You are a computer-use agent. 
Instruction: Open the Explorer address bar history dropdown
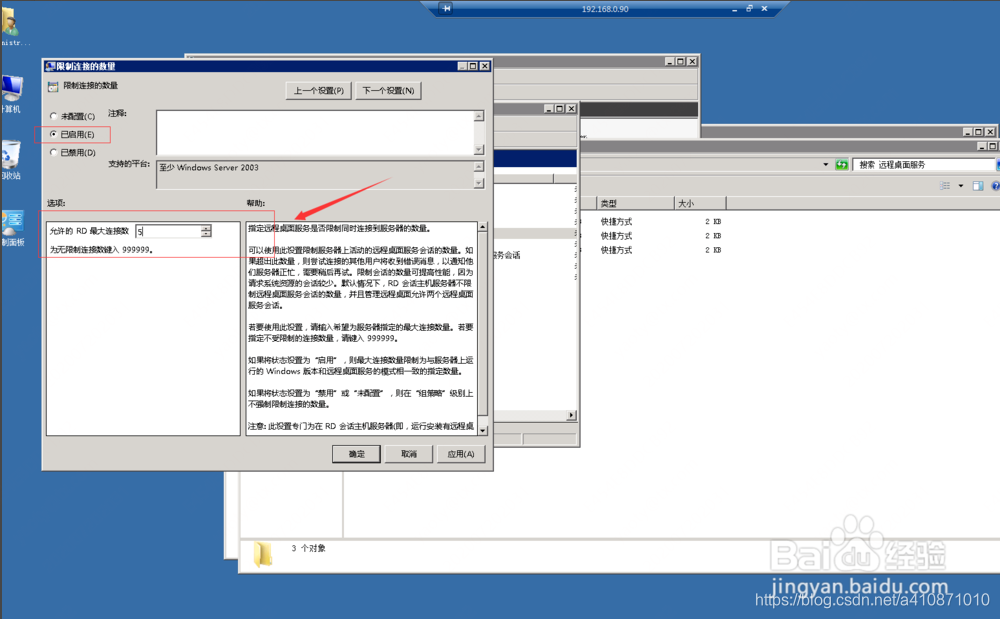pyautogui.click(x=826, y=164)
